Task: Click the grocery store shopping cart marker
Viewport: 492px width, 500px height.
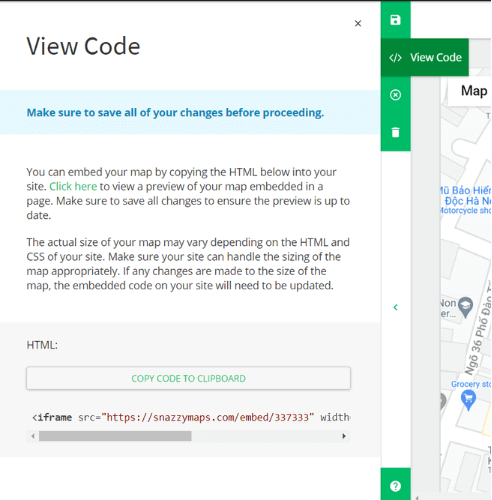Action: click(468, 400)
